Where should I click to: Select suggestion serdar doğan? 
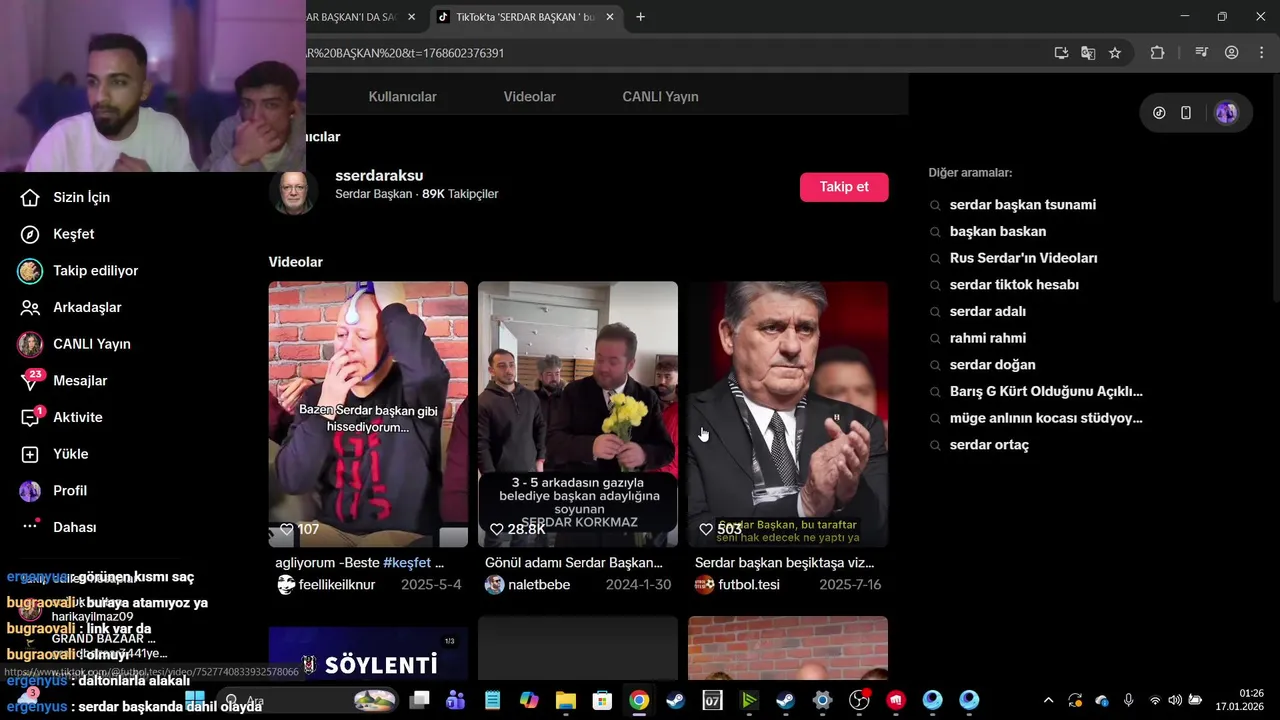pos(992,365)
